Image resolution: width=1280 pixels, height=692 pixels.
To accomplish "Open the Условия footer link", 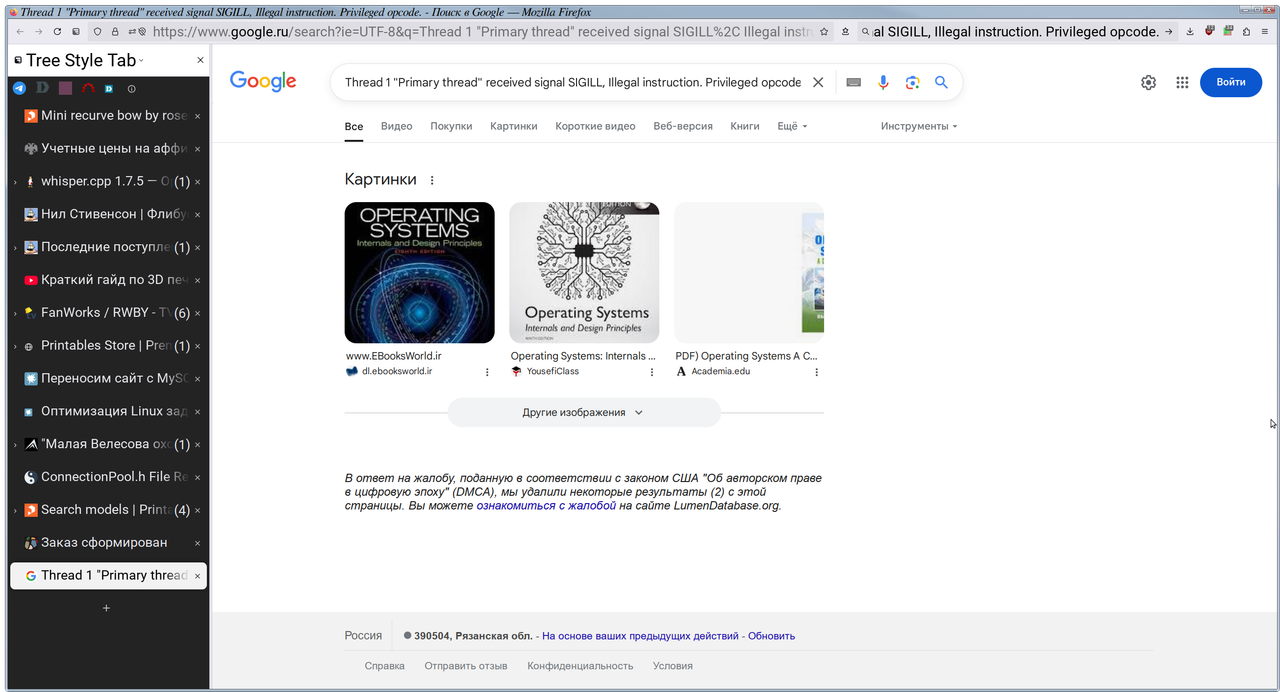I will coord(673,666).
